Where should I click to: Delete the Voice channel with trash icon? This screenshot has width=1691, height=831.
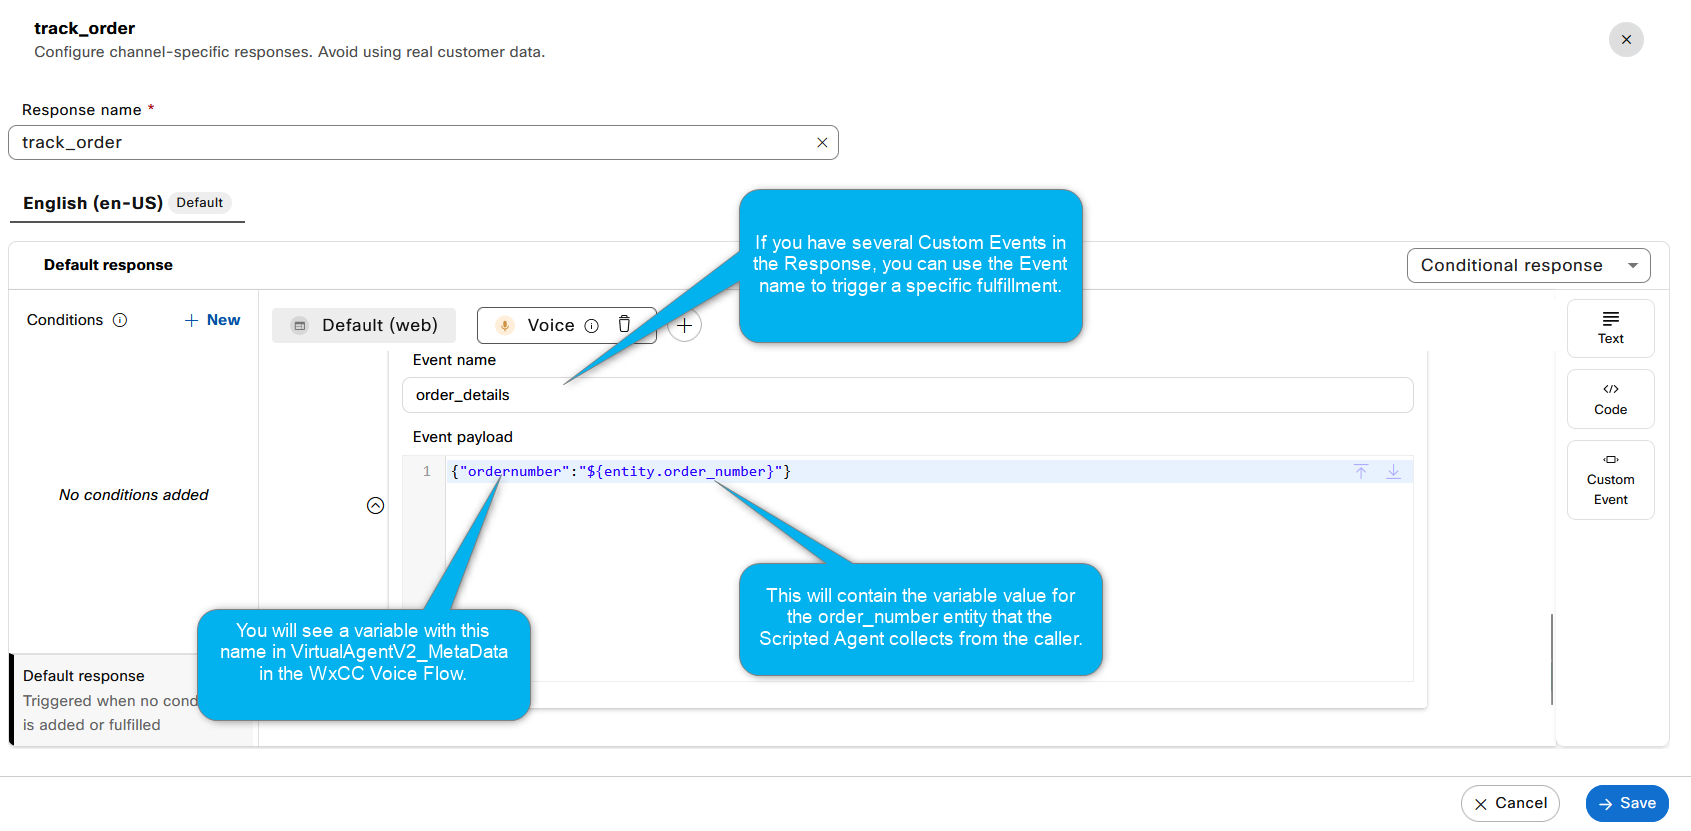624,324
